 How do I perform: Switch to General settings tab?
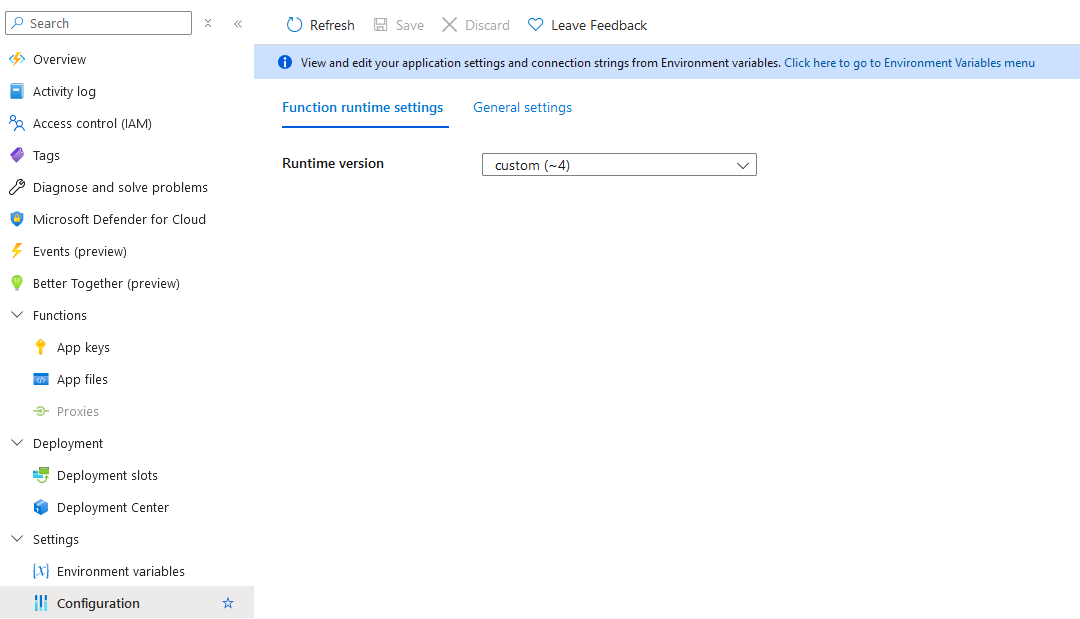point(522,107)
